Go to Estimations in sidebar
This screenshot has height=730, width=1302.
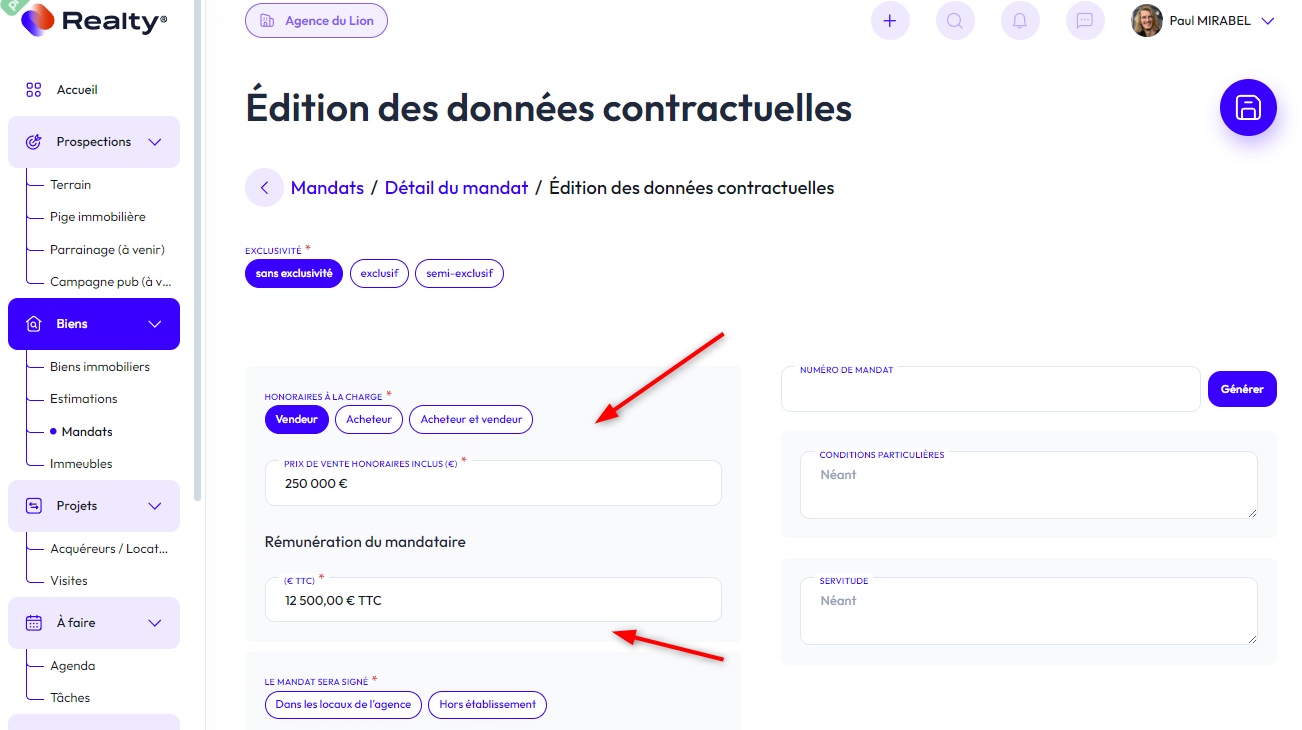click(84, 399)
